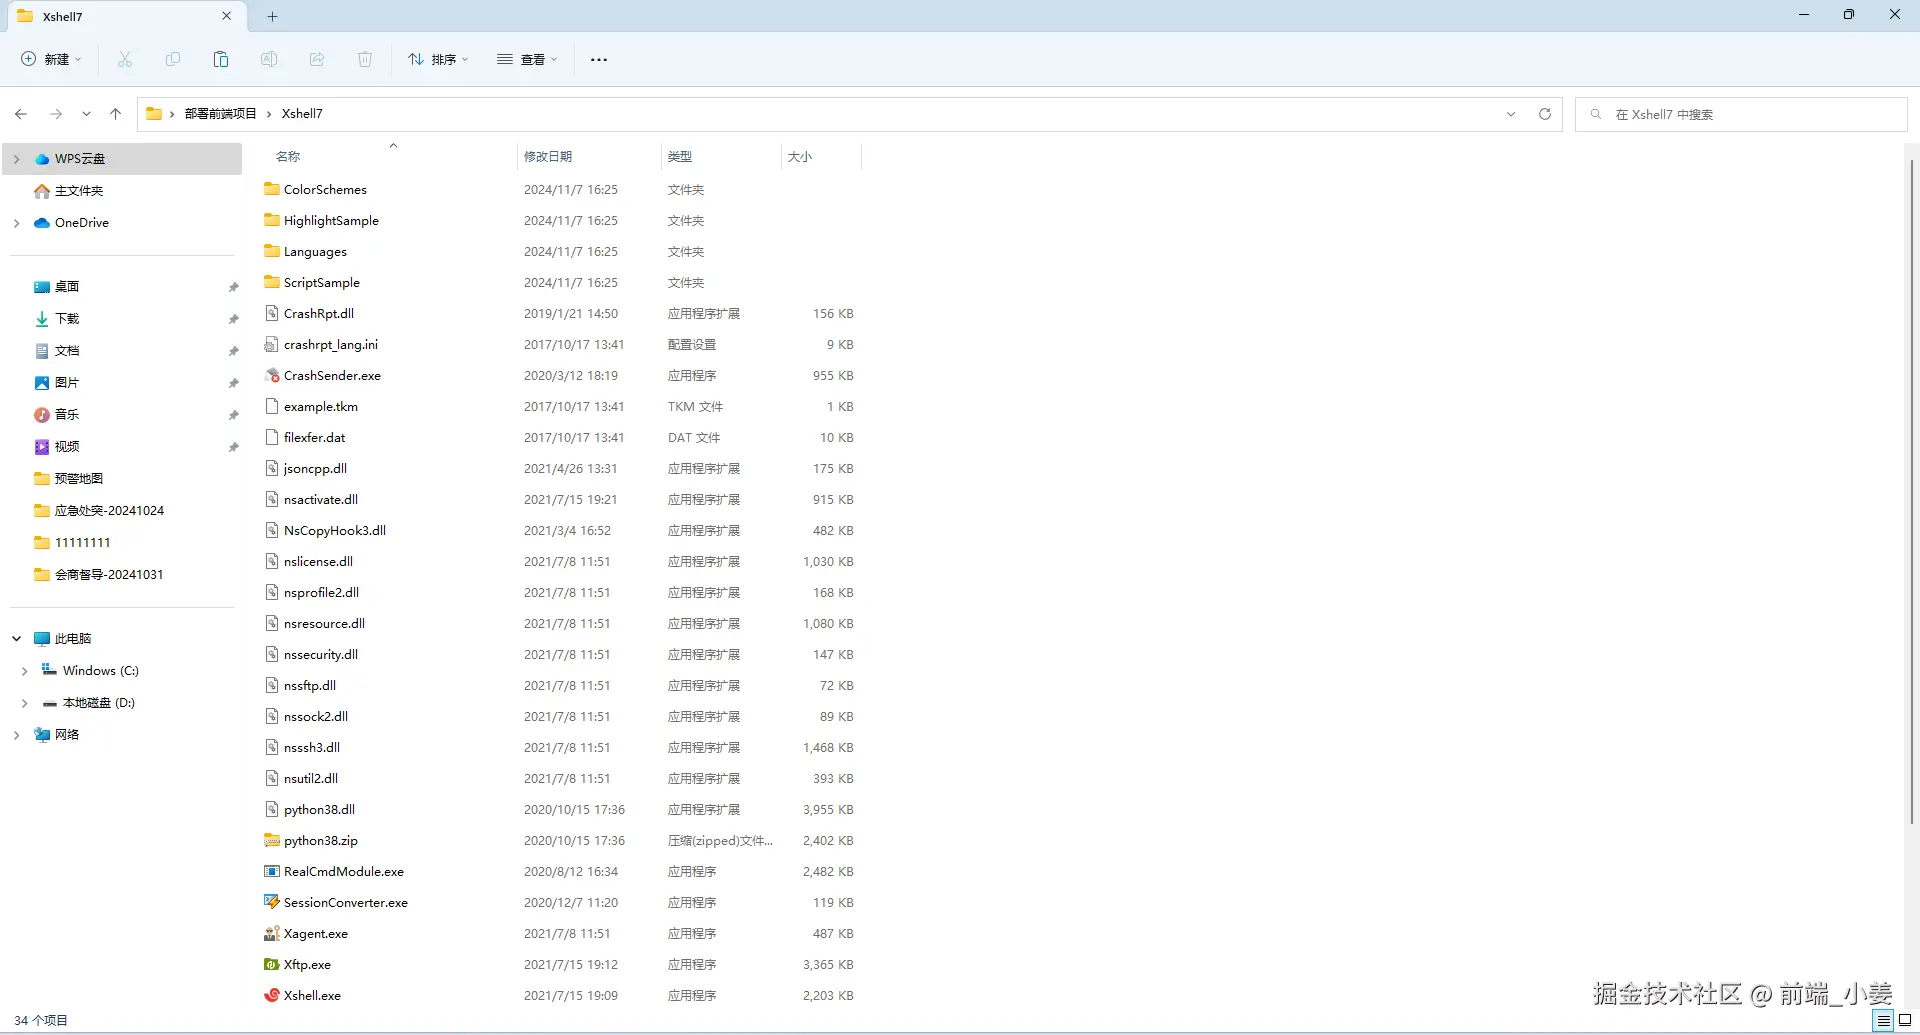Open the three-dot more options menu
The image size is (1920, 1035).
tap(599, 60)
